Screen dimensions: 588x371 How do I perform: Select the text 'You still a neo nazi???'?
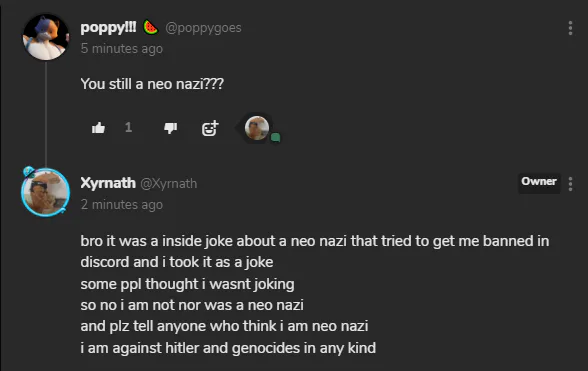pos(152,84)
